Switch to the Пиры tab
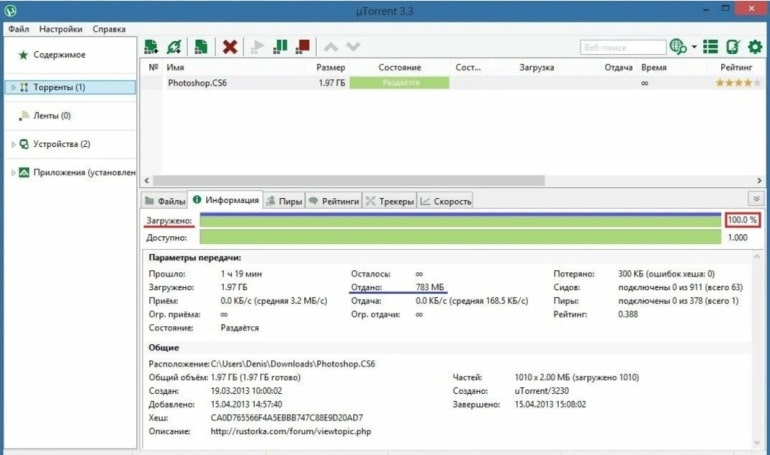This screenshot has width=770, height=455. 284,201
